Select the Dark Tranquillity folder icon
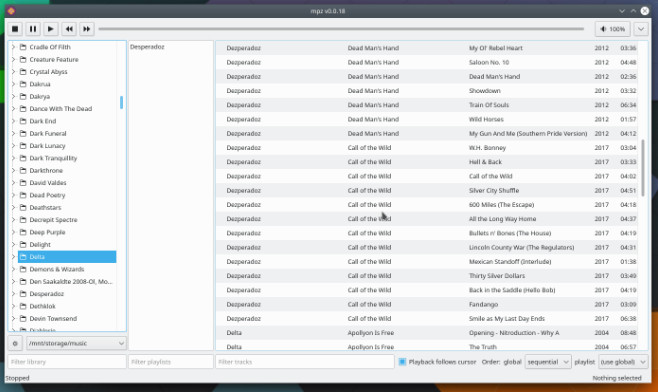This screenshot has width=658, height=392. pos(24,158)
